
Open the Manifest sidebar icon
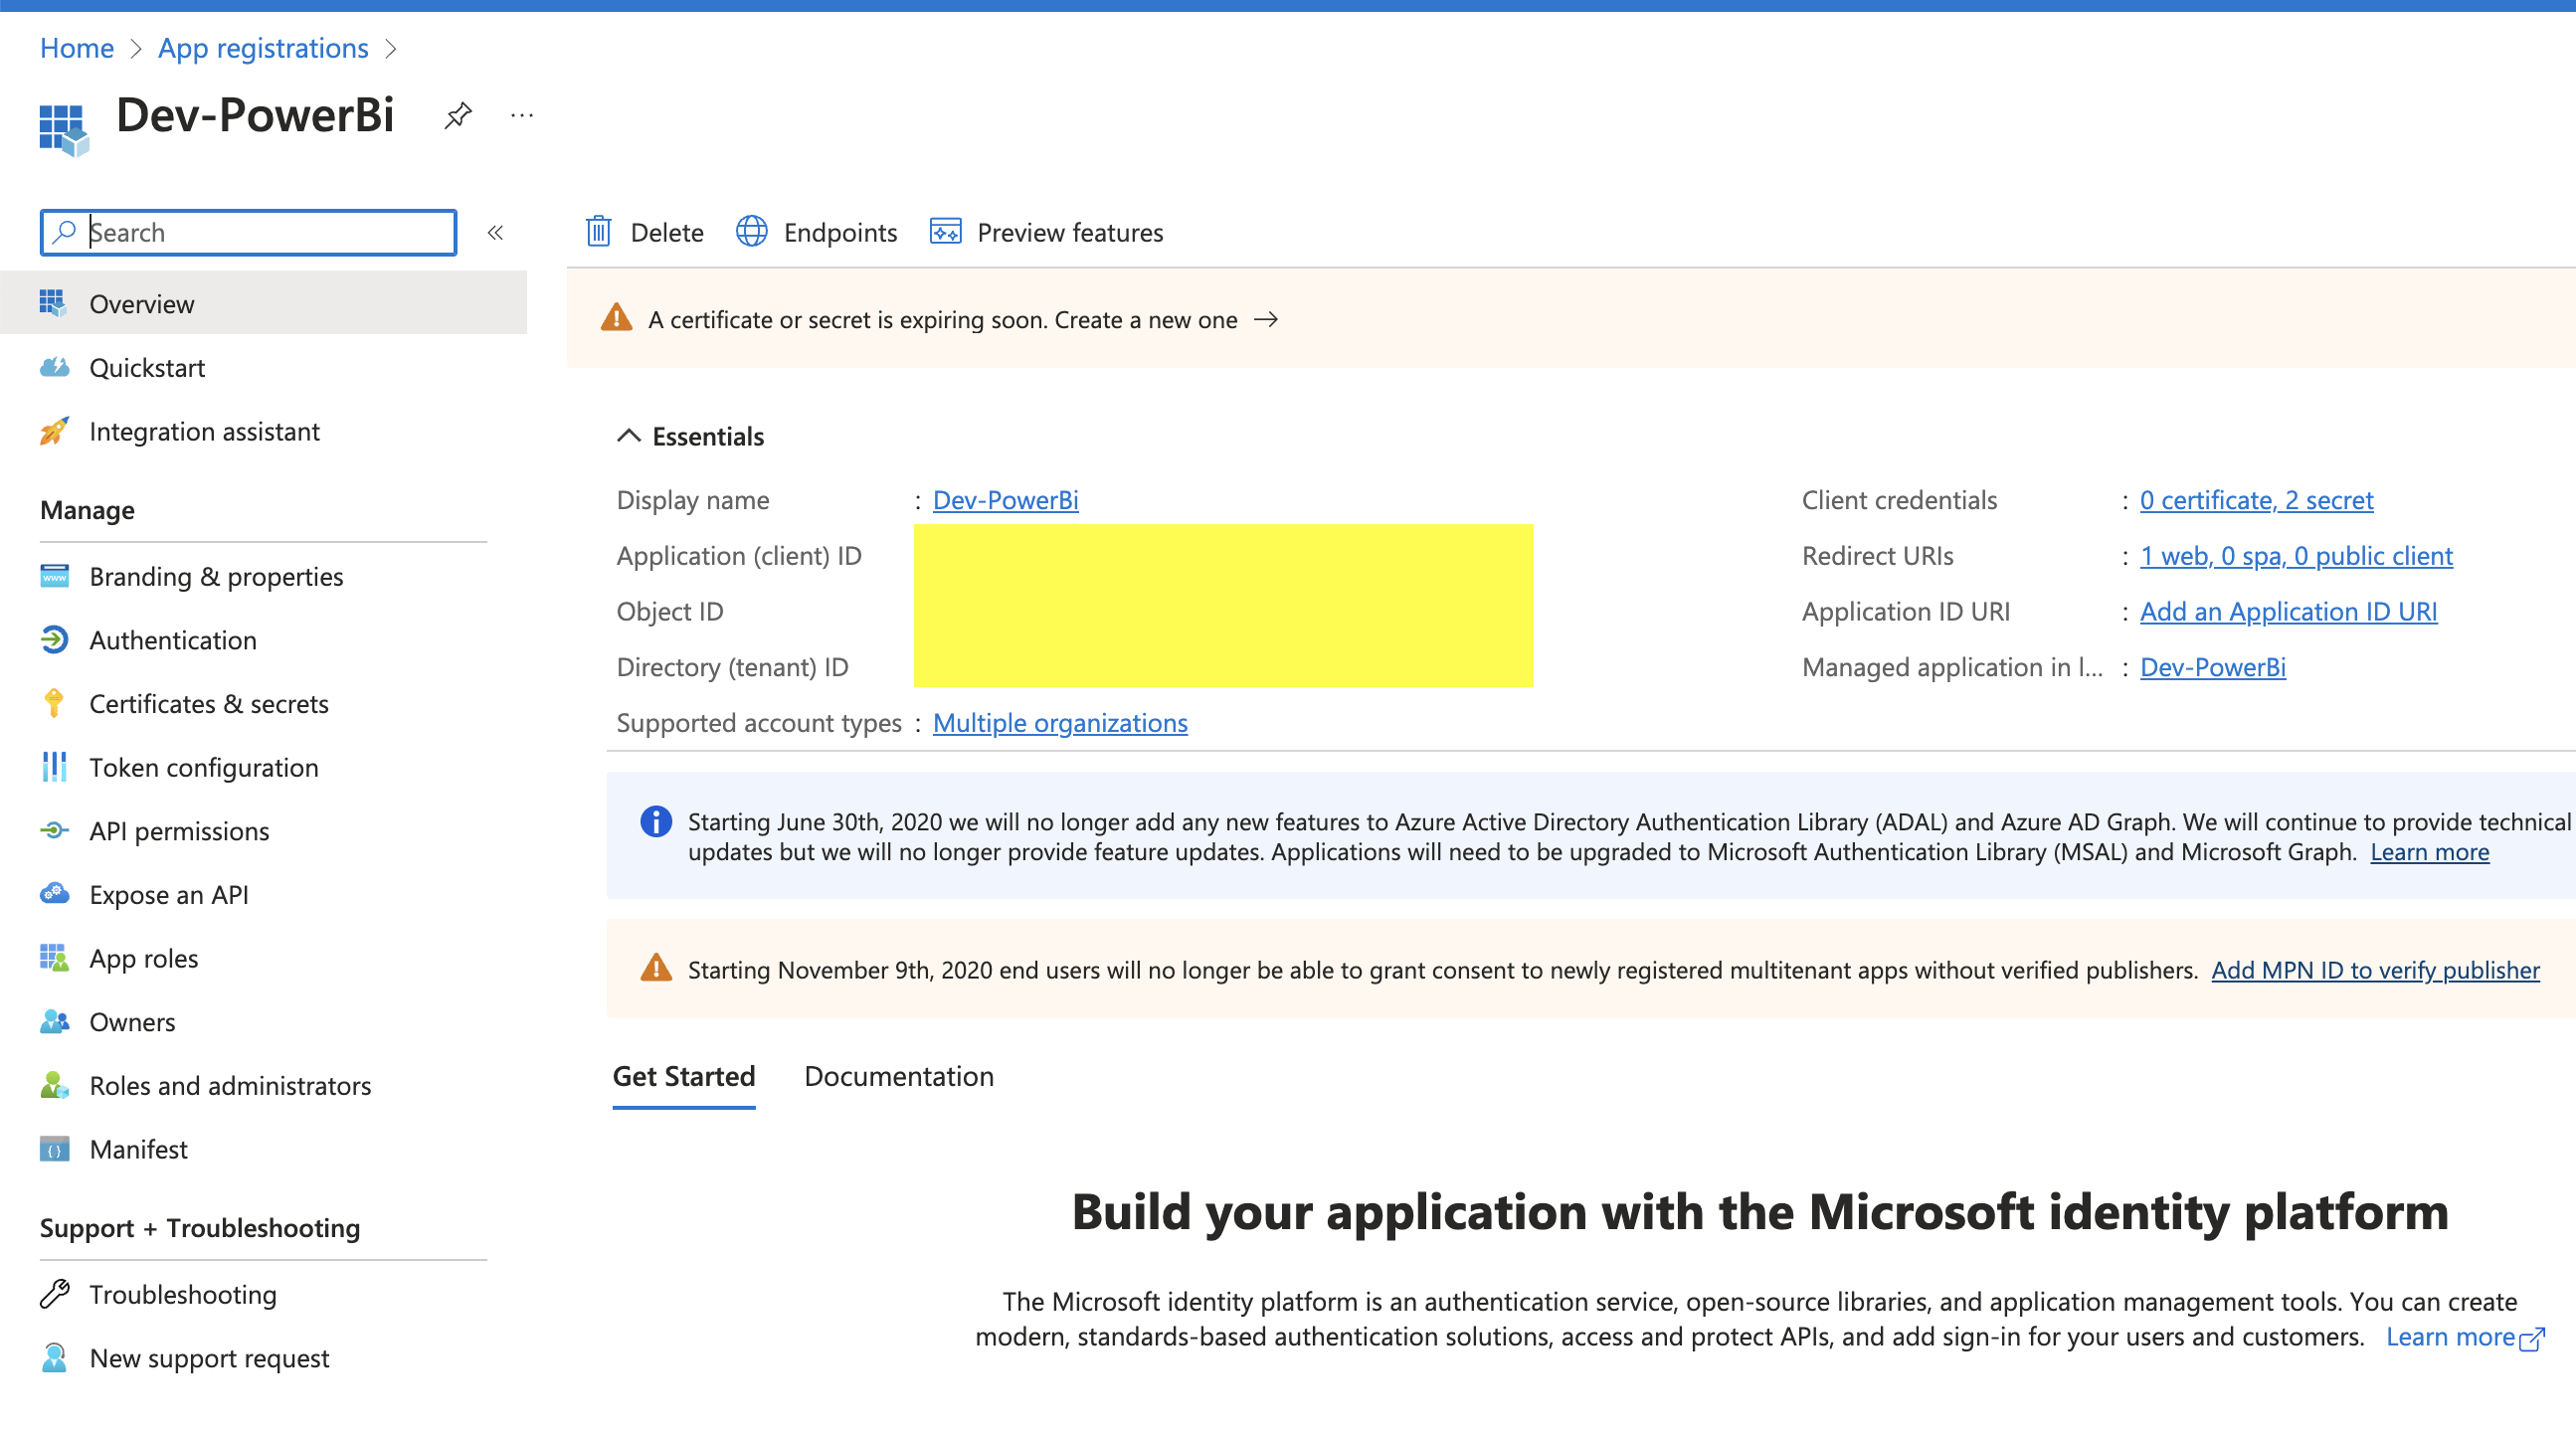(x=54, y=1150)
